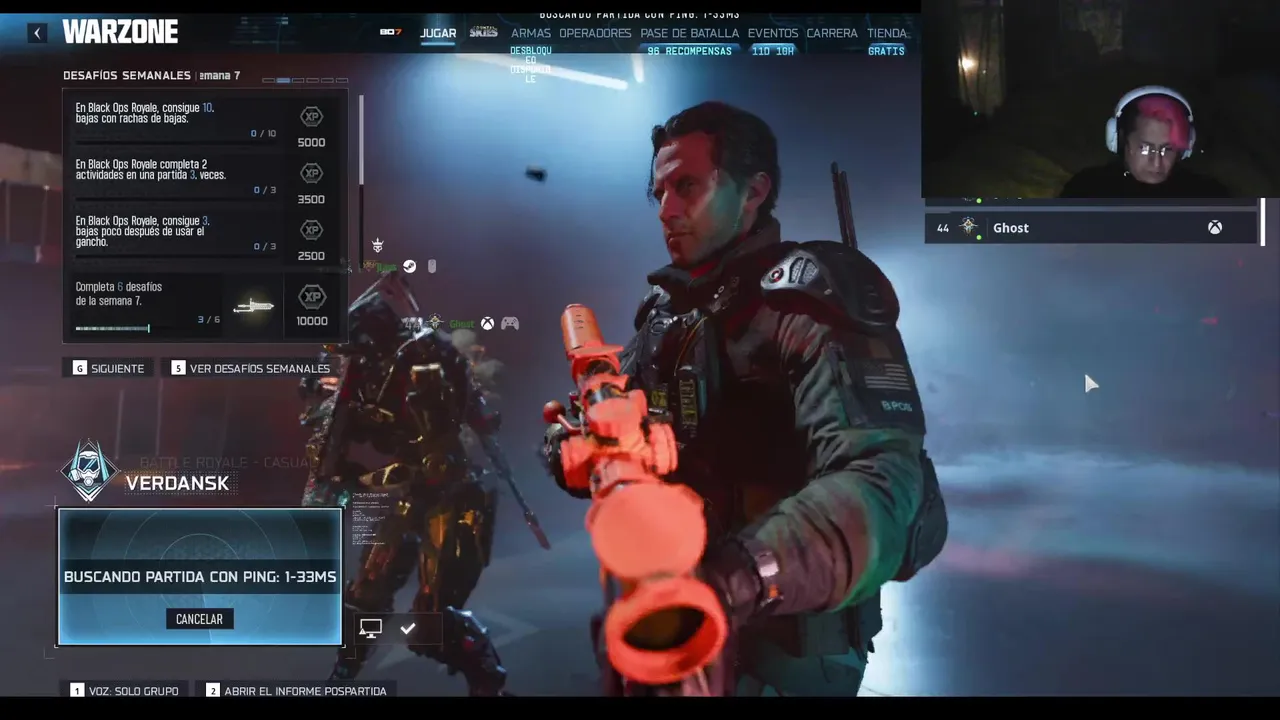
Task: Click the DESAFÍOS SEMANALES header
Action: point(127,75)
